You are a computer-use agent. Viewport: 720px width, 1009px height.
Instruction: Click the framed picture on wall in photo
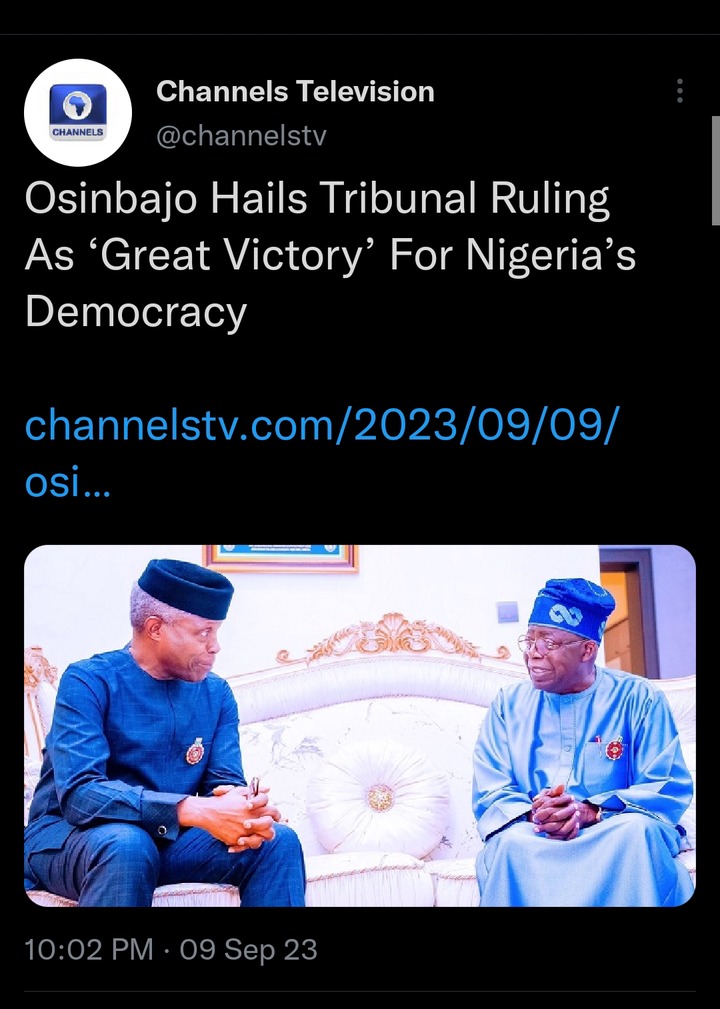(281, 558)
